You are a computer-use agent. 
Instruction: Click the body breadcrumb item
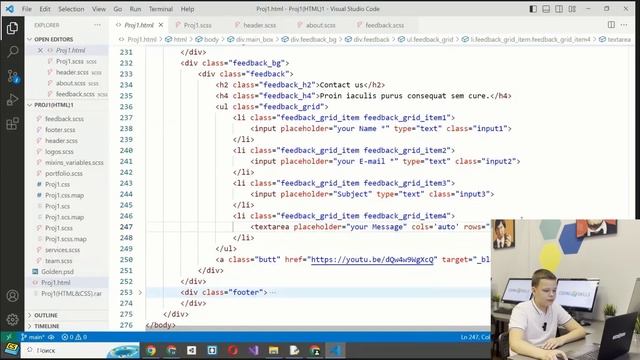211,40
